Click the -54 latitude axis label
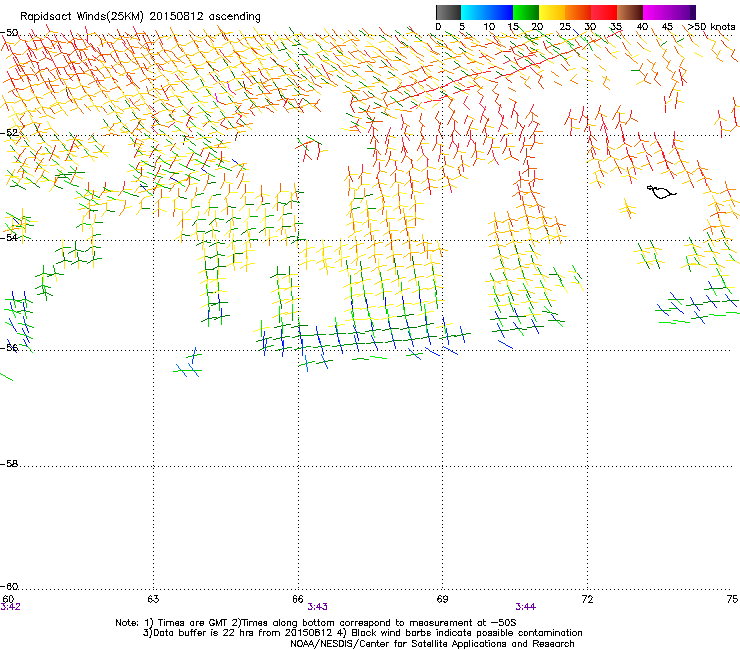 (x=9, y=237)
